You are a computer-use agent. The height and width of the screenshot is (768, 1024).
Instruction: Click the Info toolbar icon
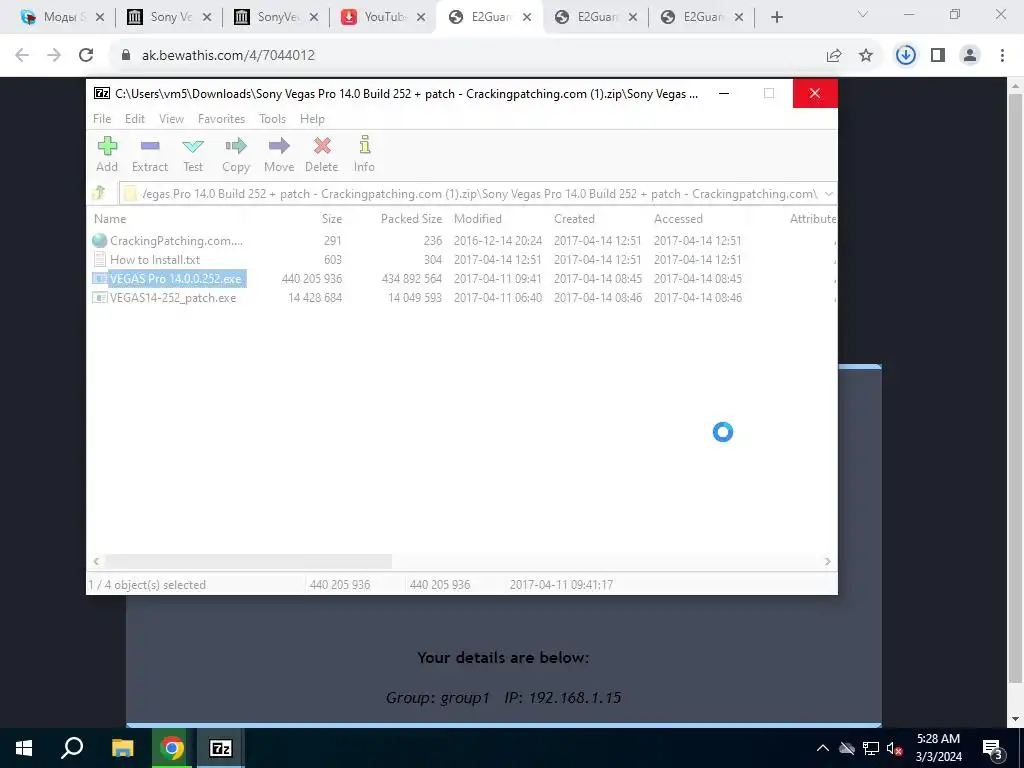(364, 154)
